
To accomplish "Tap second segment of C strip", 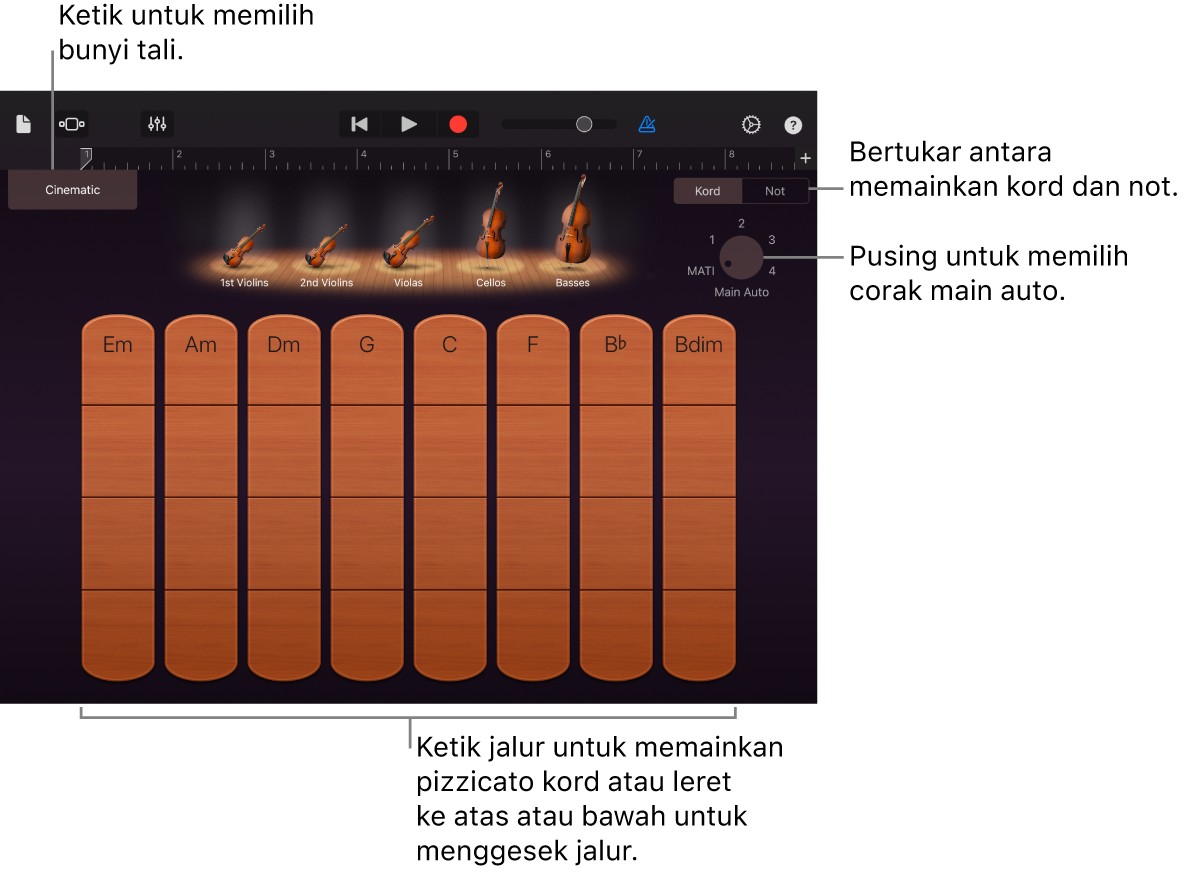I will 450,452.
